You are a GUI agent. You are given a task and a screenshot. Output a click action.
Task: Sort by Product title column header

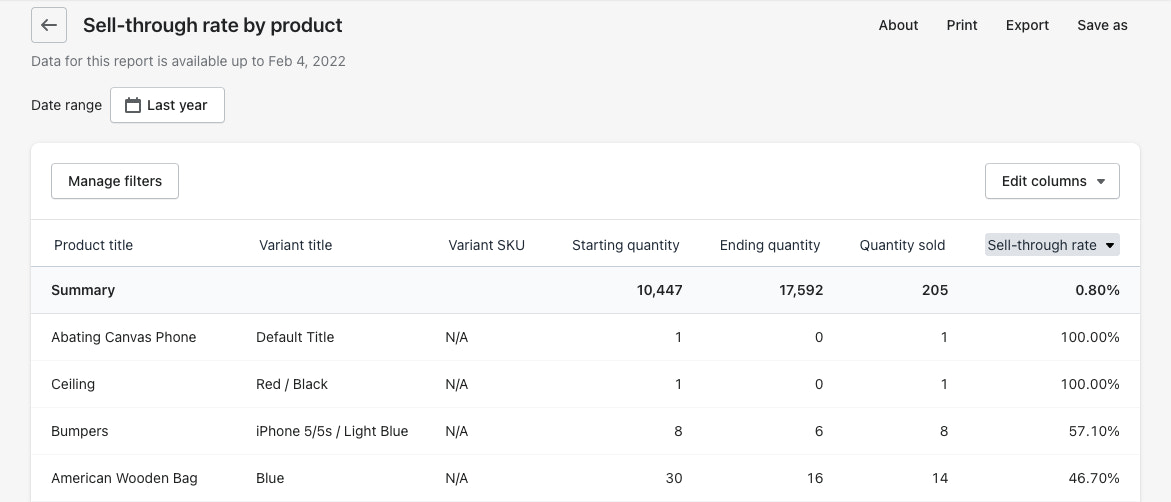[93, 245]
